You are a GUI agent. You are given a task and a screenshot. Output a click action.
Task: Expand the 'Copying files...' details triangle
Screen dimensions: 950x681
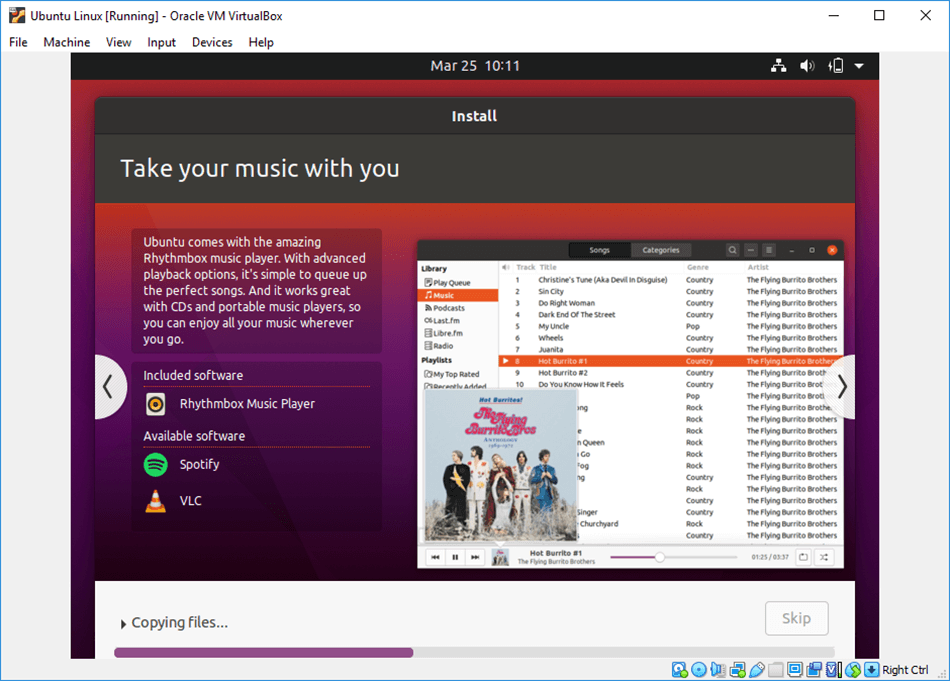[x=123, y=623]
